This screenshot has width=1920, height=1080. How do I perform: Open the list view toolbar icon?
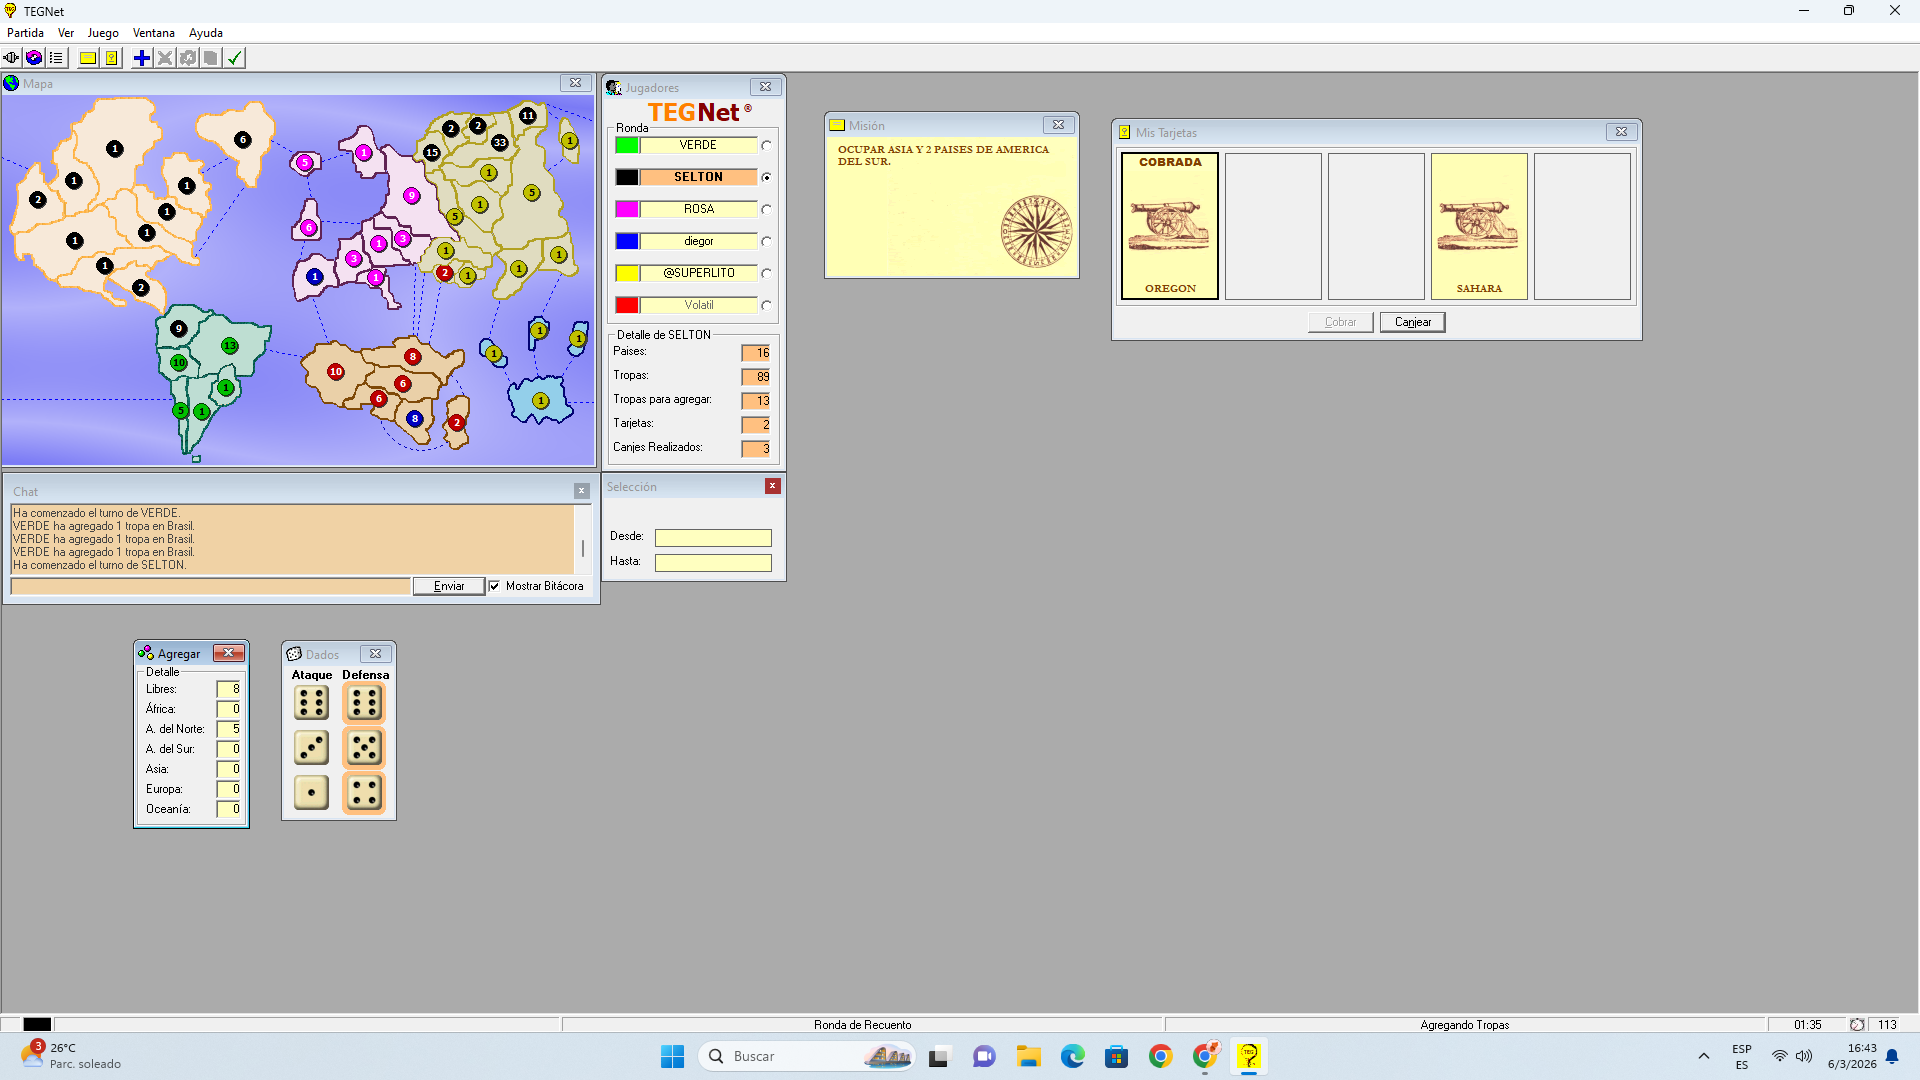click(56, 58)
